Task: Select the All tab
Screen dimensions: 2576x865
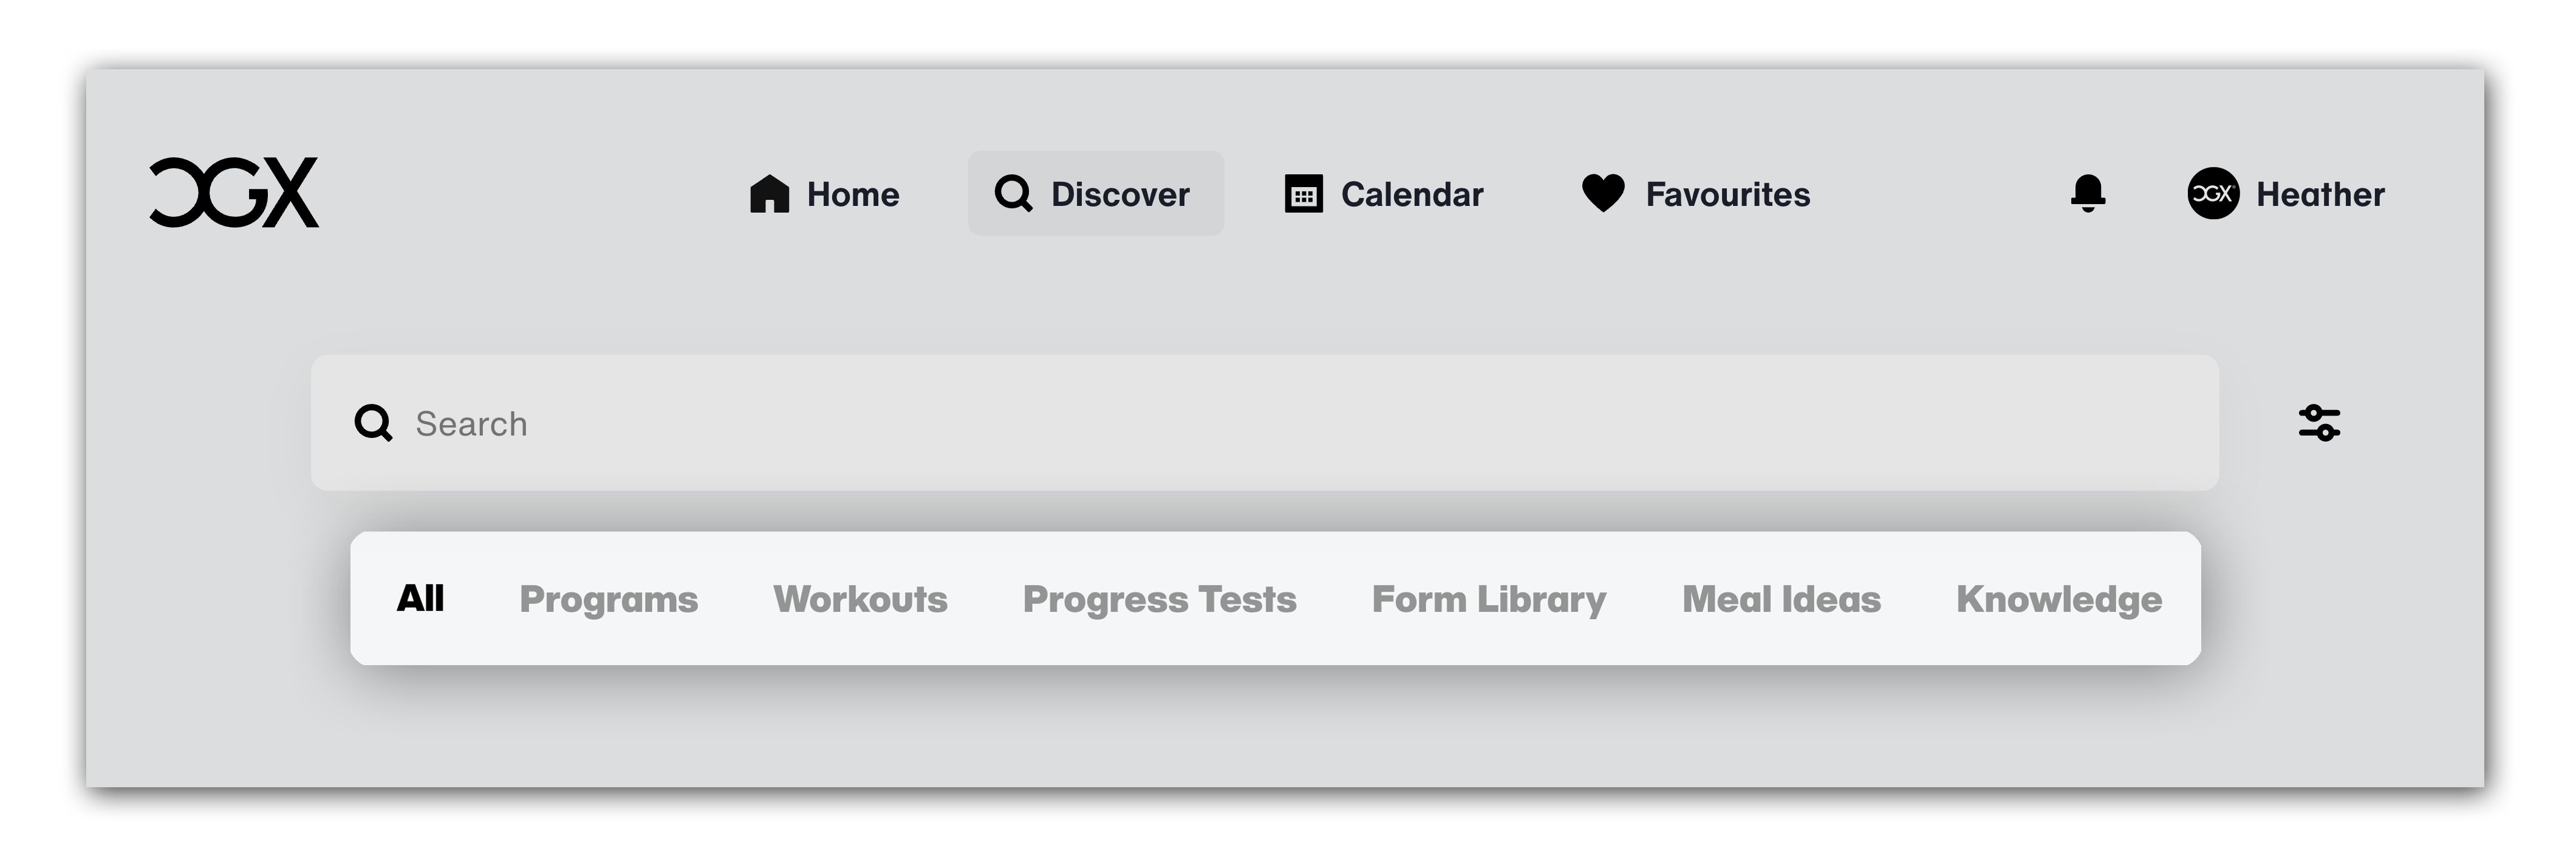Action: 420,598
